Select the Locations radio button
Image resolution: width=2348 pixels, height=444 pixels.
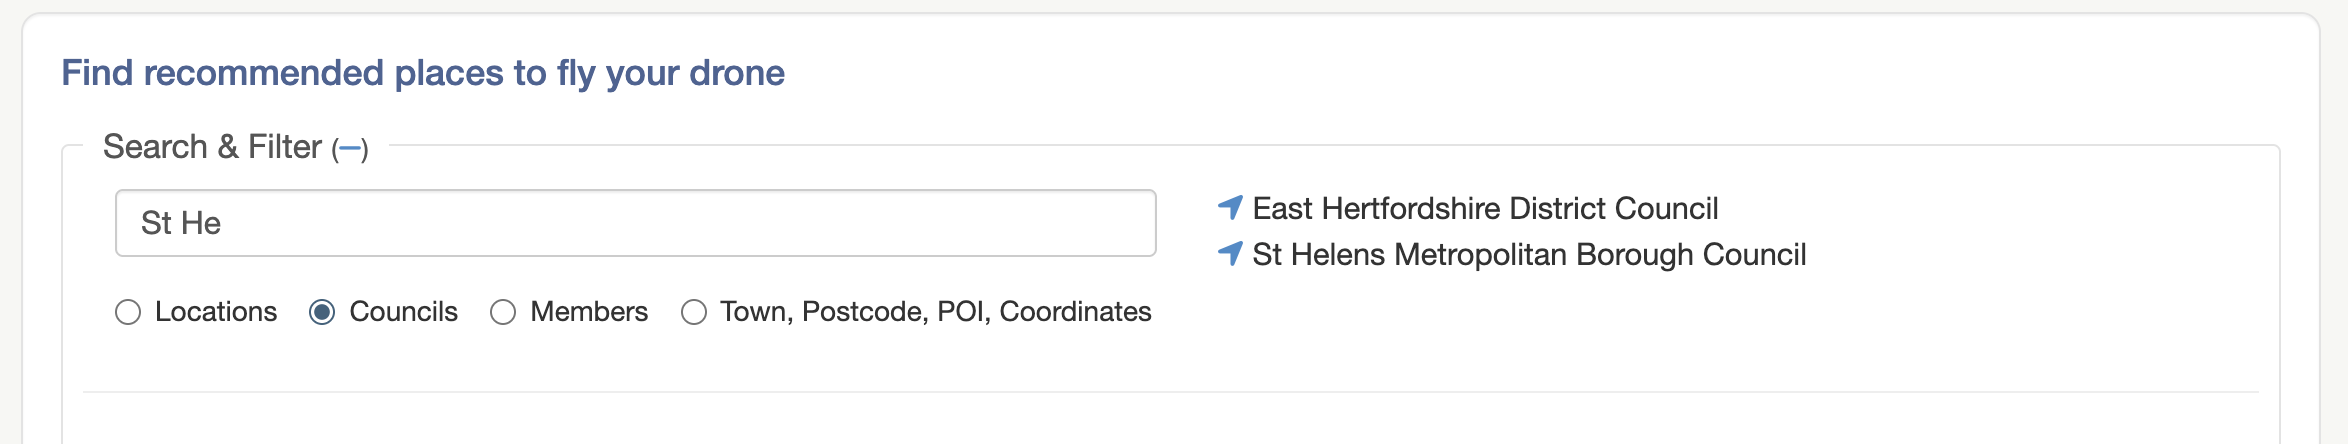point(128,313)
